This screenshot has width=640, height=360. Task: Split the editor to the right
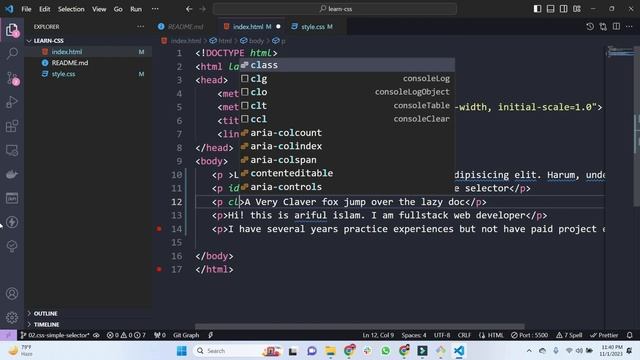[616, 27]
